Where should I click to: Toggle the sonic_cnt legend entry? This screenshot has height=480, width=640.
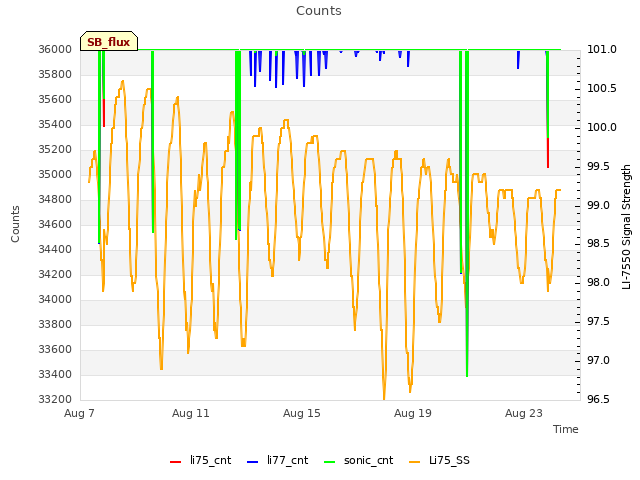click(x=358, y=460)
